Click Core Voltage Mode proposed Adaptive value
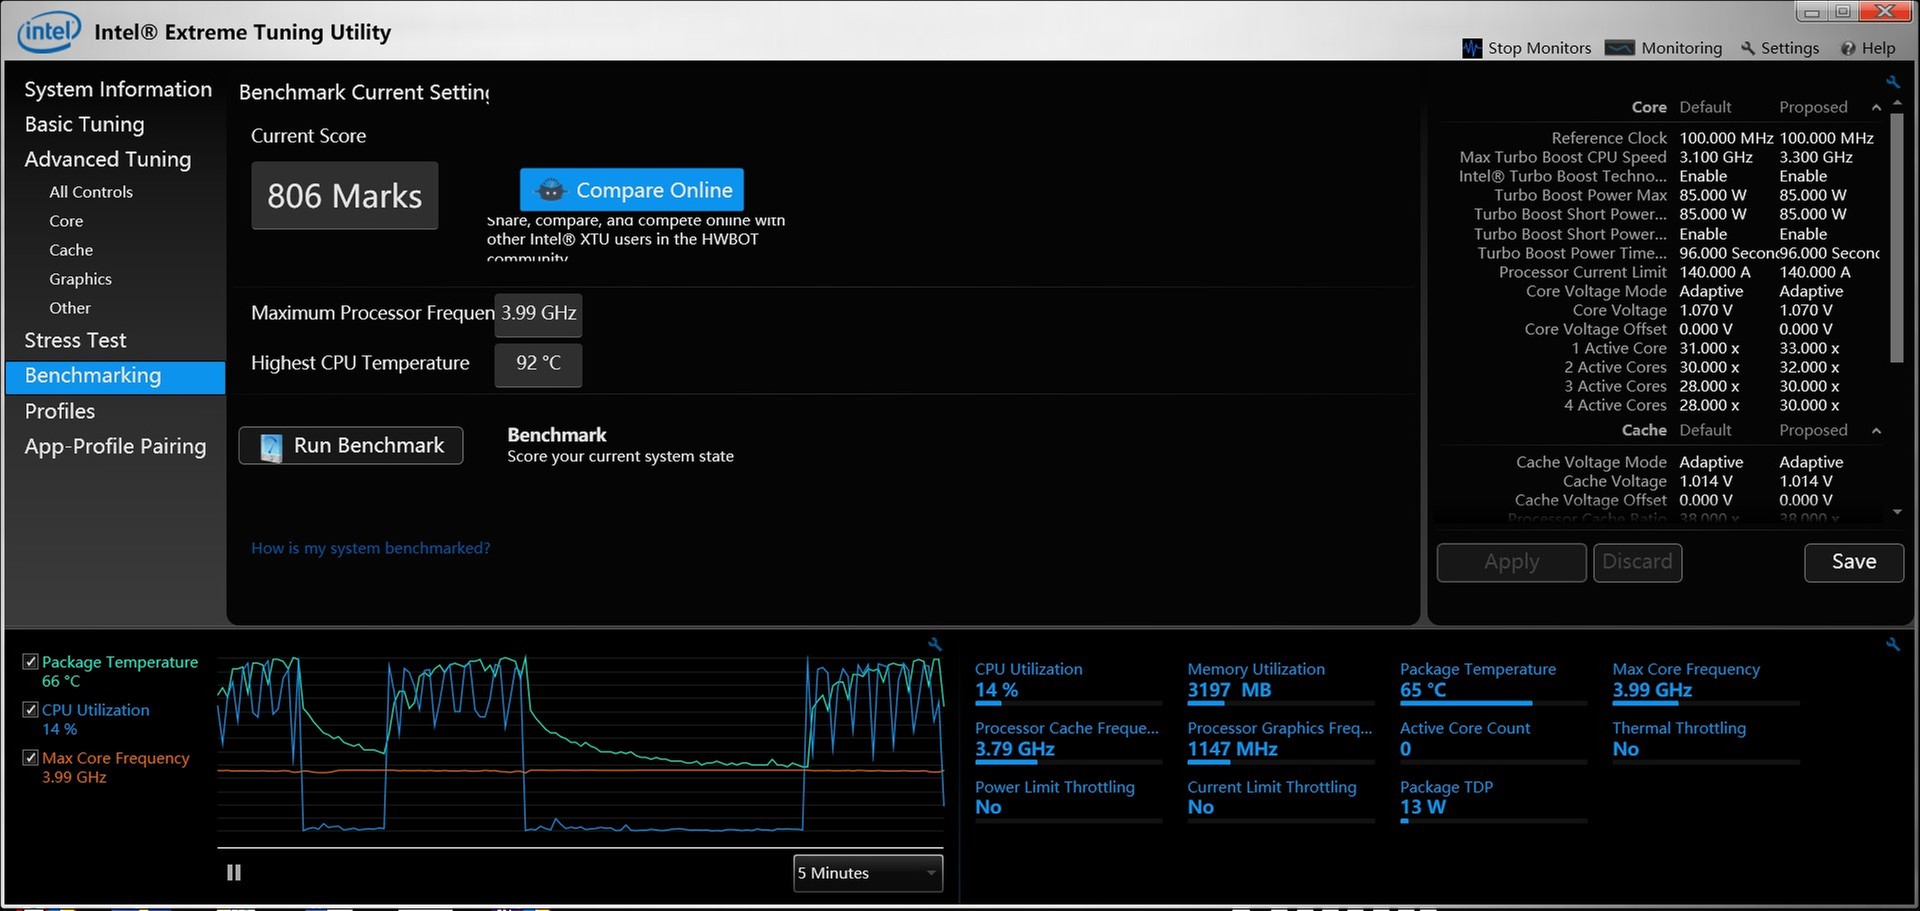The height and width of the screenshot is (911, 1920). tap(1811, 291)
